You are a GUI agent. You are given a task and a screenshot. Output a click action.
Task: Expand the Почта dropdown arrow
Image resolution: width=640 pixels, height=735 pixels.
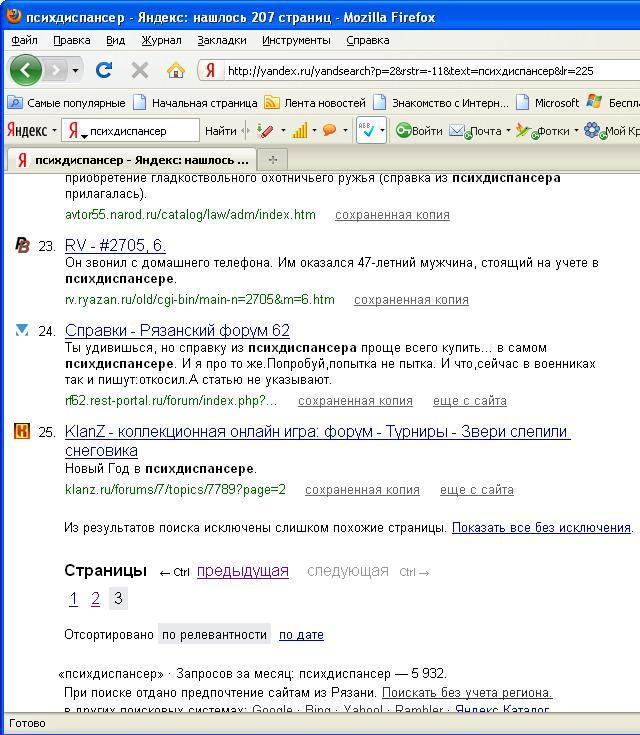click(x=508, y=130)
